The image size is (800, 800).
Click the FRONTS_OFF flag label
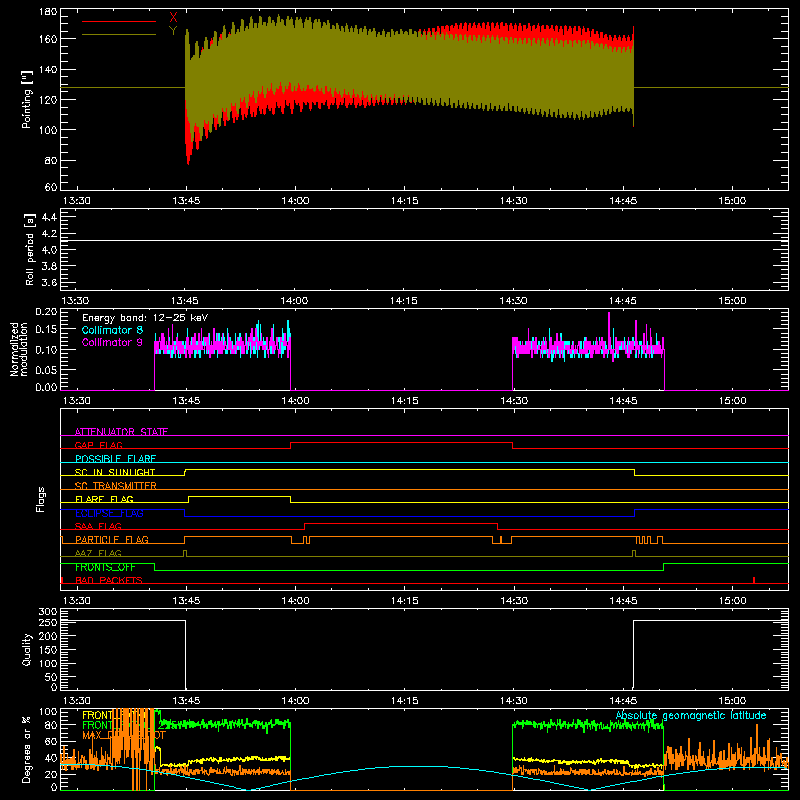pyautogui.click(x=105, y=567)
